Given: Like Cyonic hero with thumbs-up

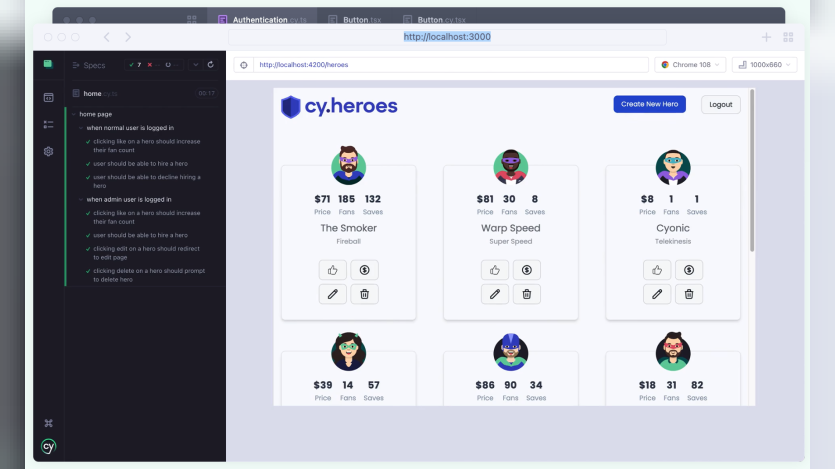Looking at the screenshot, I should pyautogui.click(x=657, y=270).
